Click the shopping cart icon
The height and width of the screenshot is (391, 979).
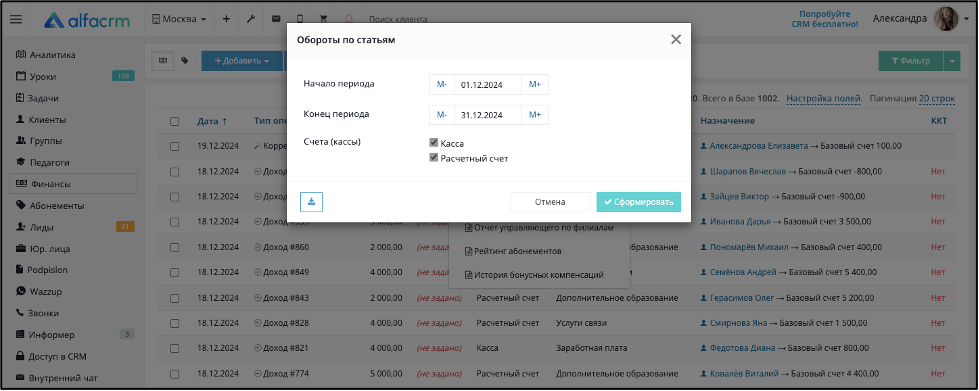(323, 19)
